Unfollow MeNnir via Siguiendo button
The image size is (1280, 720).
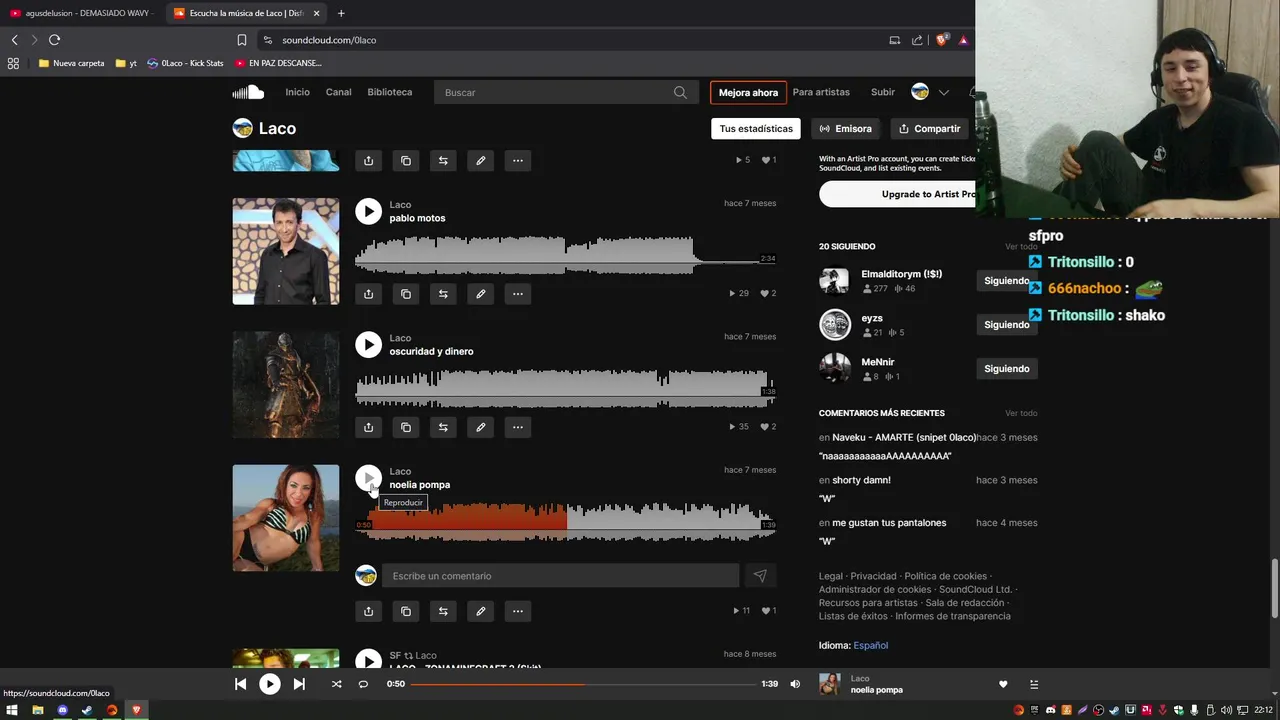click(1006, 369)
